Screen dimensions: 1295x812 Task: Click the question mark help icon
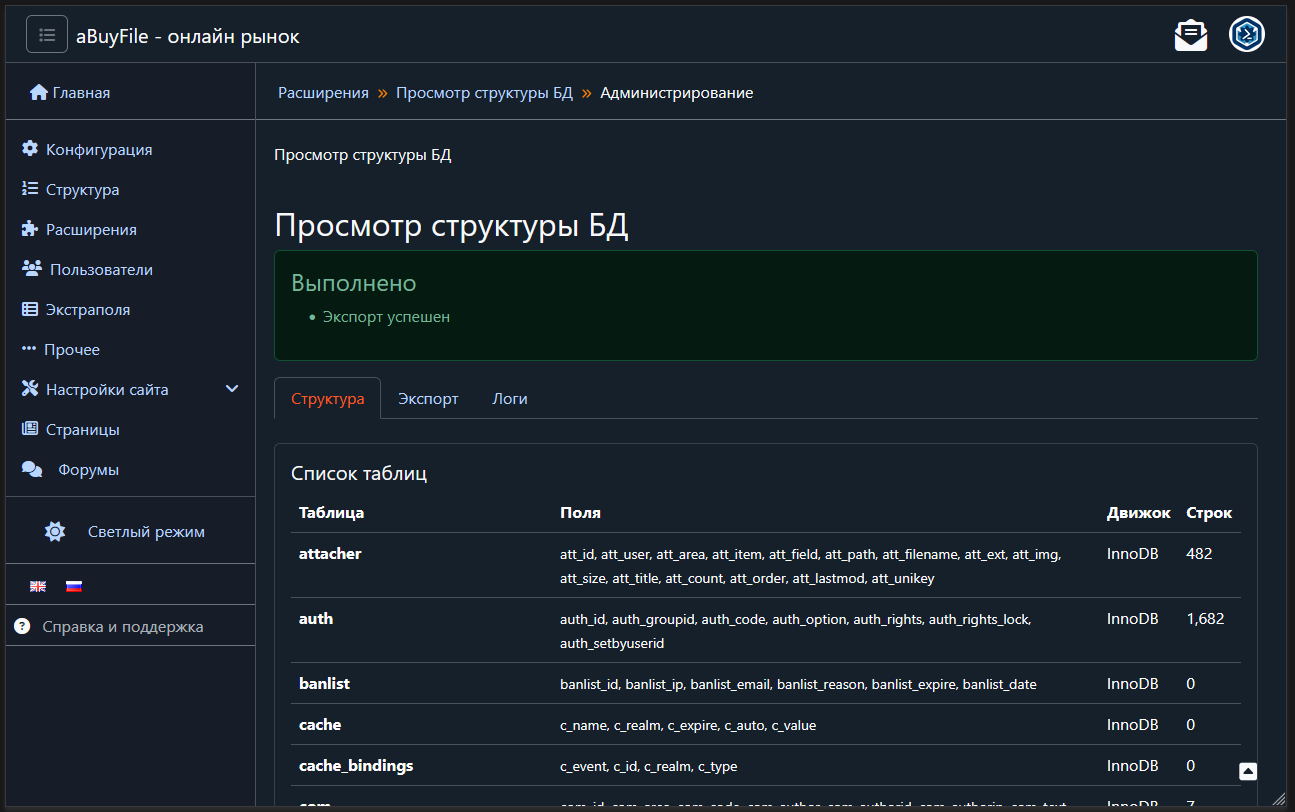22,626
